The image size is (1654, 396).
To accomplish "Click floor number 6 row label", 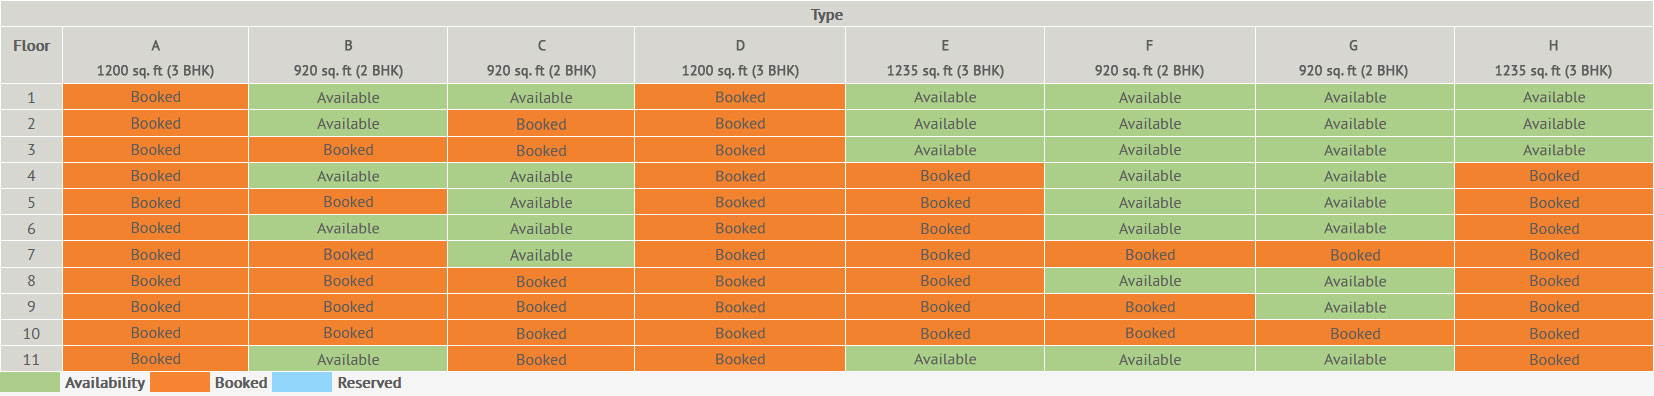I will 31,228.
